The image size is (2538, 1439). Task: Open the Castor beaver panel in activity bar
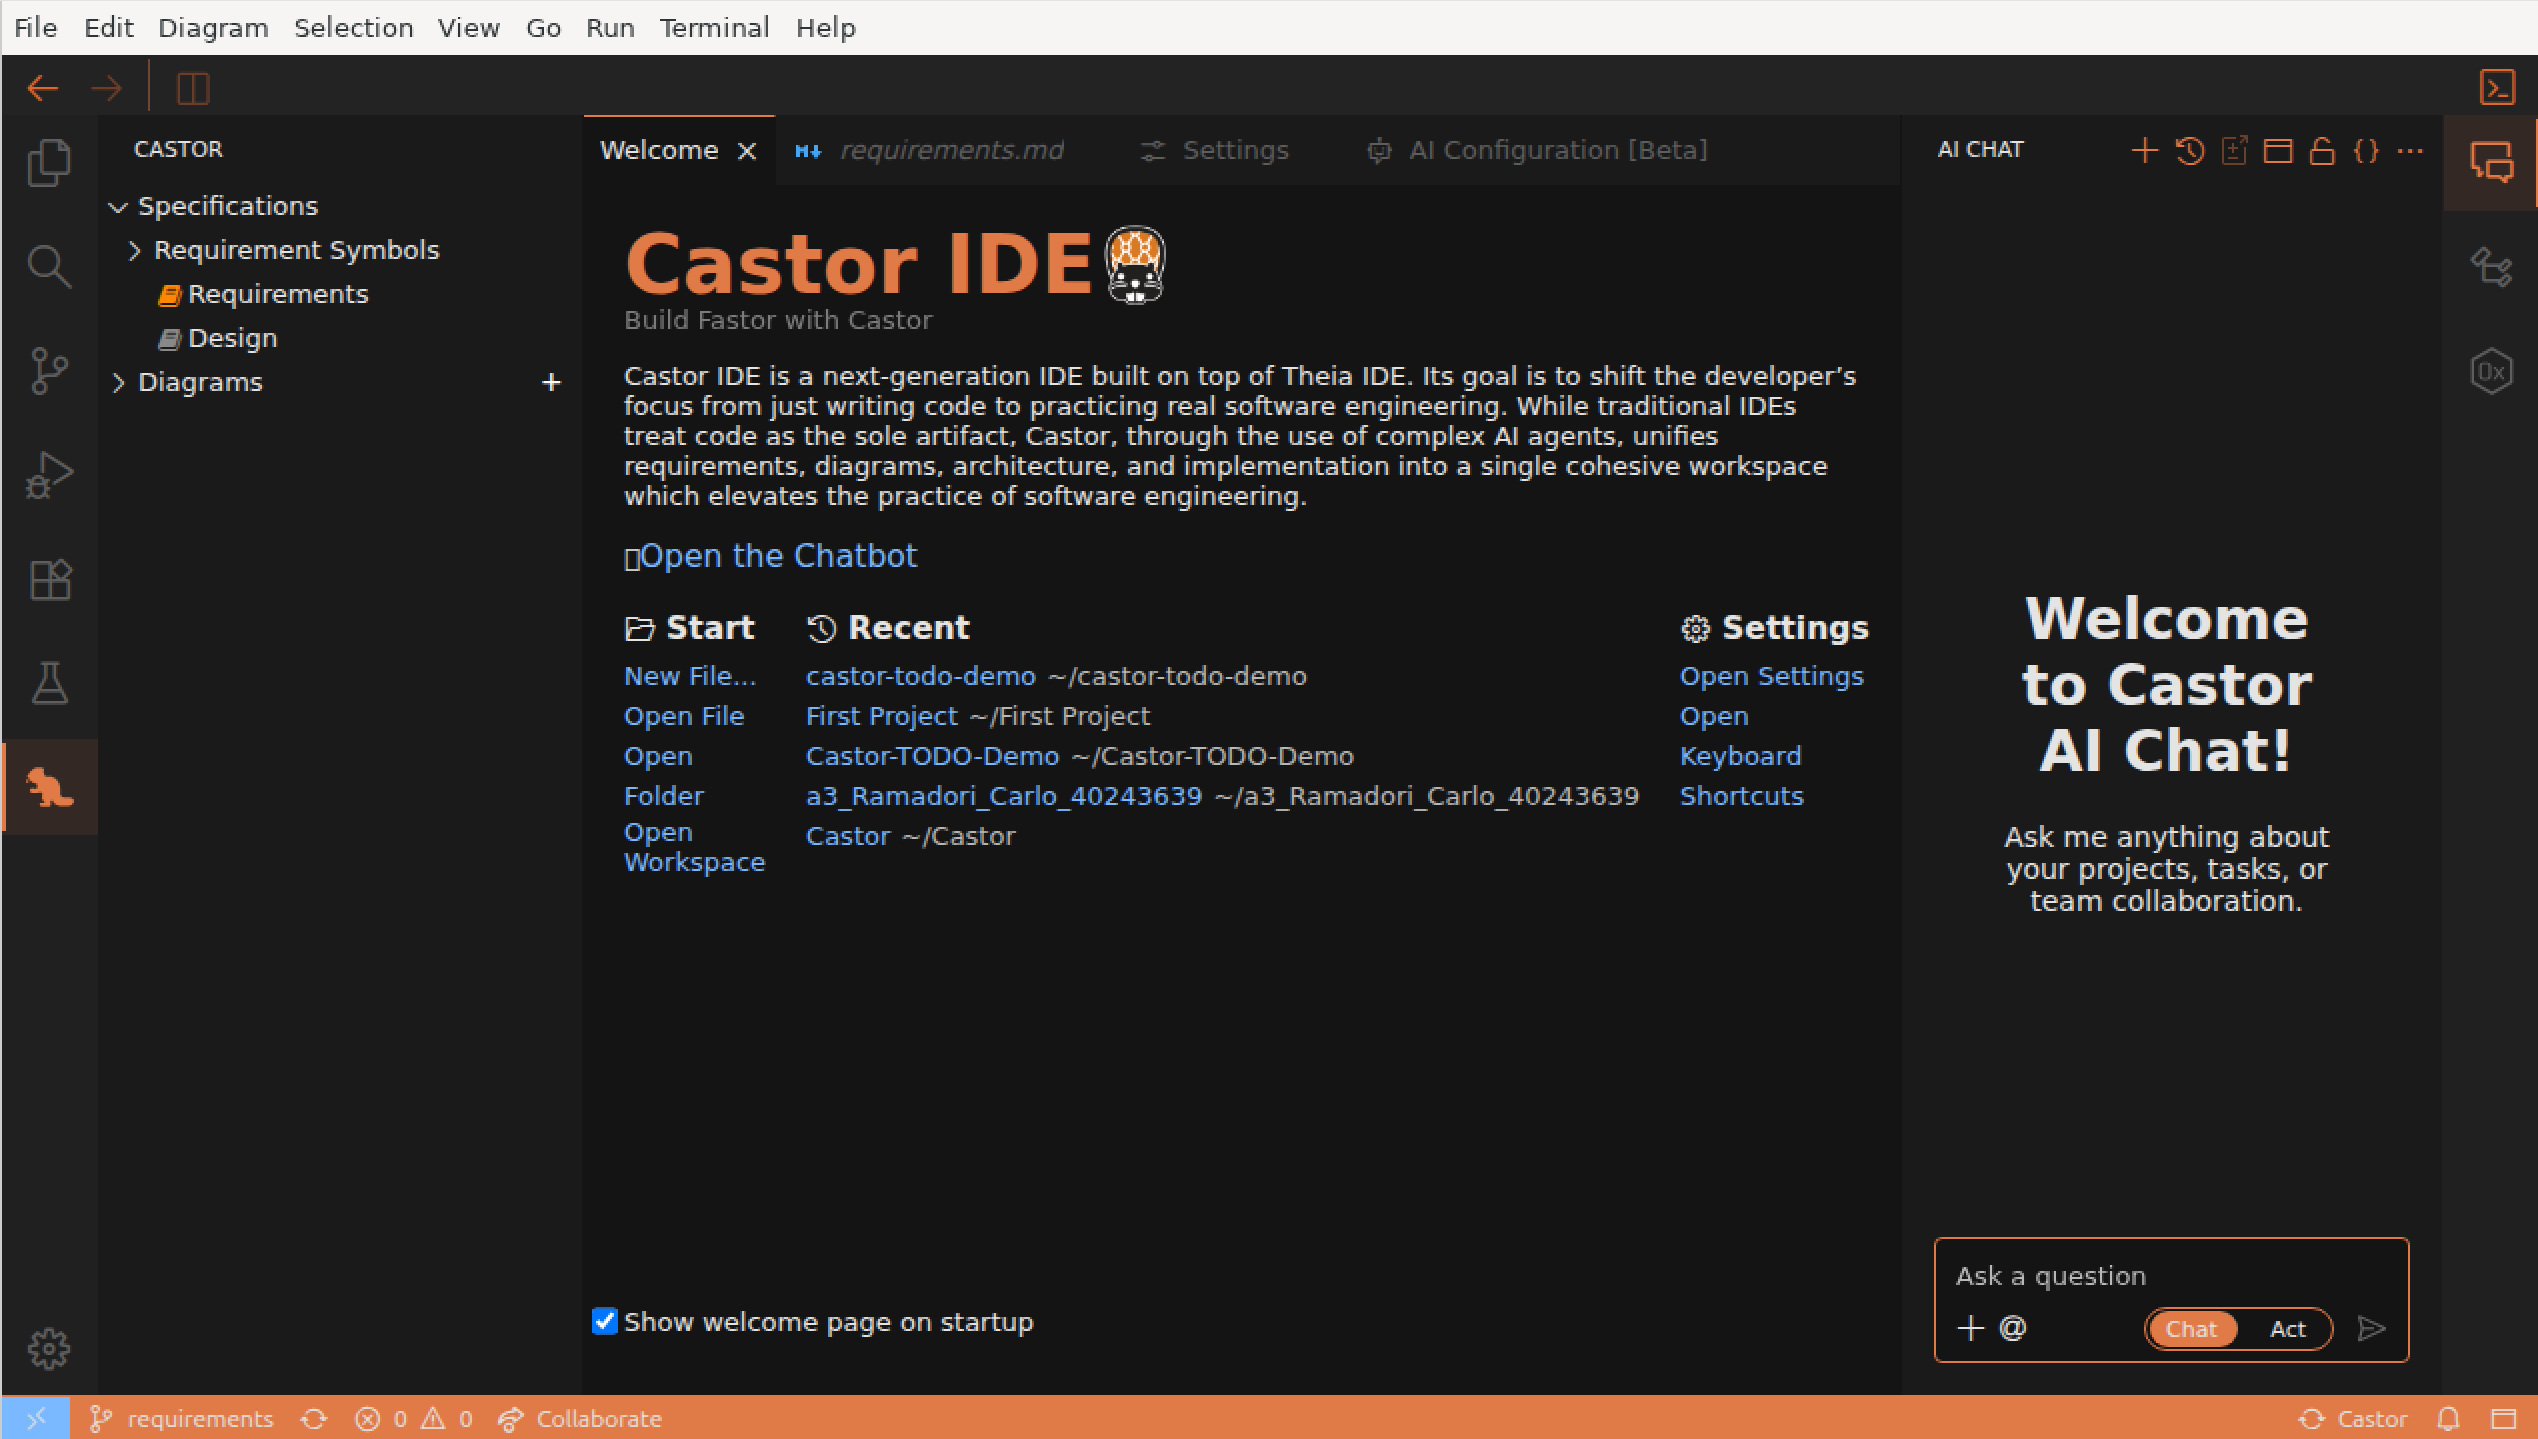point(49,787)
